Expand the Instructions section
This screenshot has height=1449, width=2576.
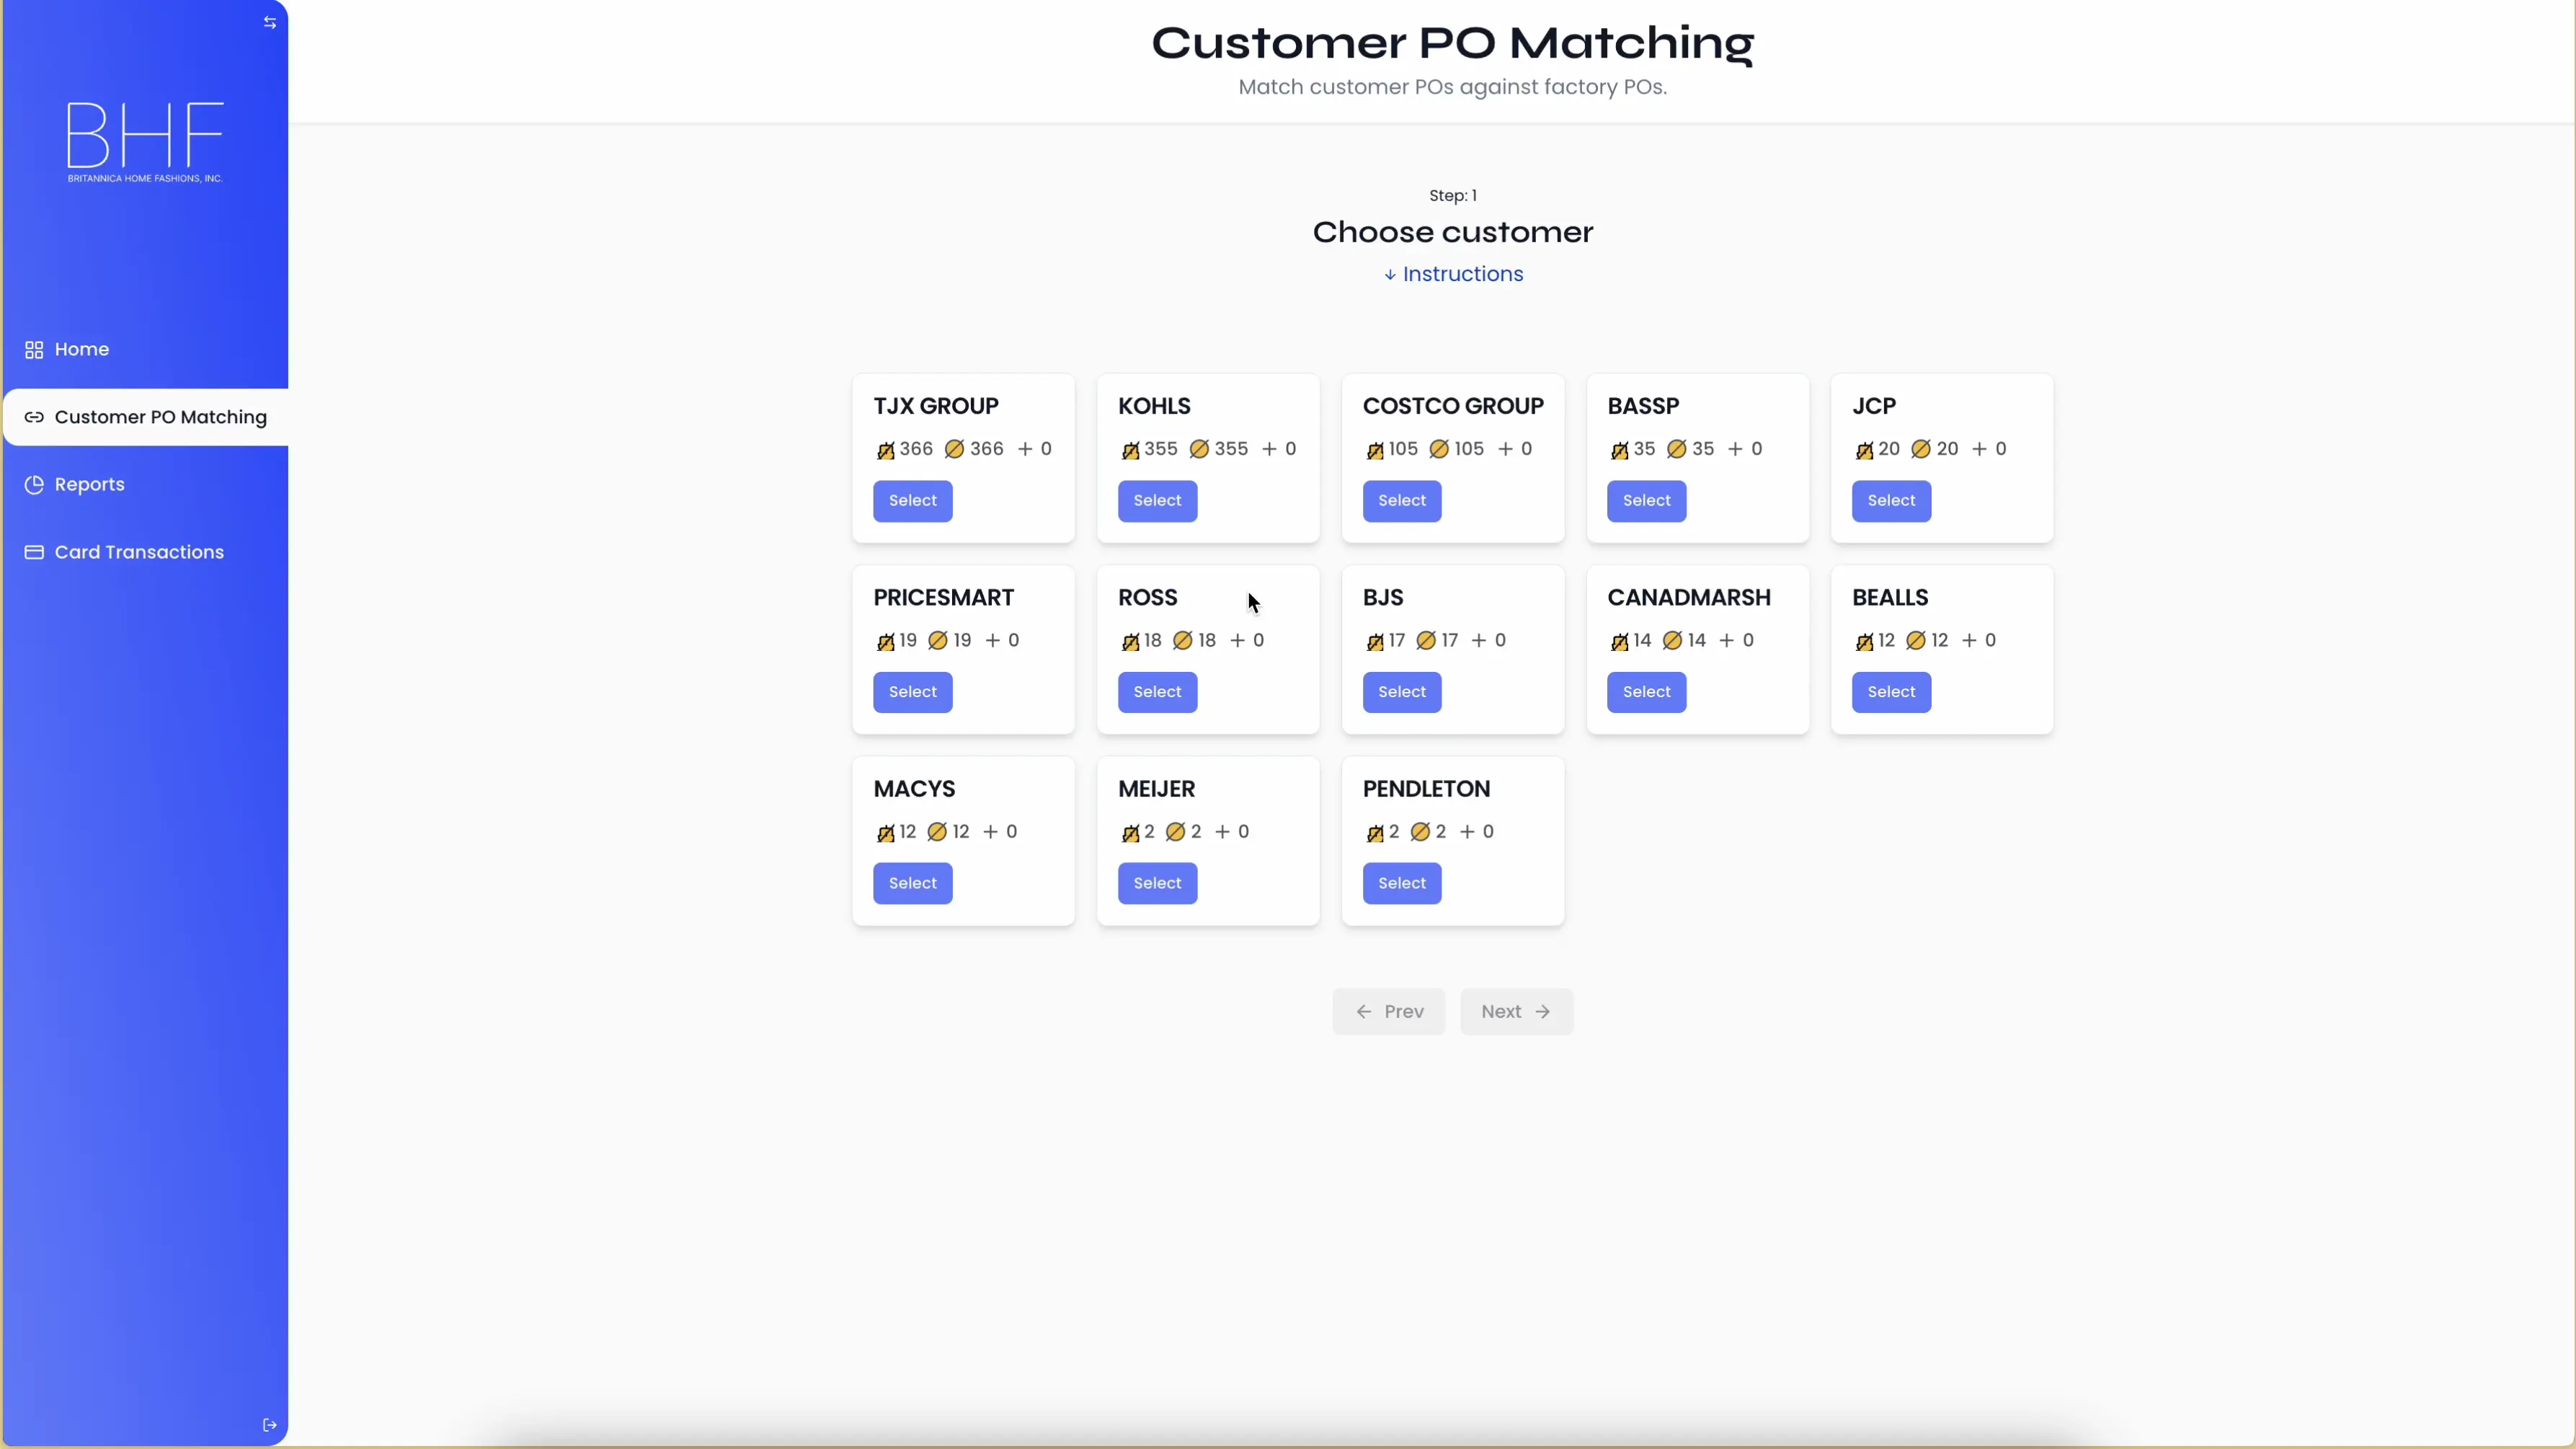tap(1453, 274)
